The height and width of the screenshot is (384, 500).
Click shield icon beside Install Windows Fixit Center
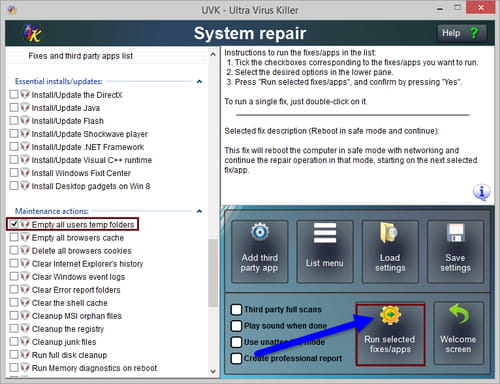pos(25,173)
